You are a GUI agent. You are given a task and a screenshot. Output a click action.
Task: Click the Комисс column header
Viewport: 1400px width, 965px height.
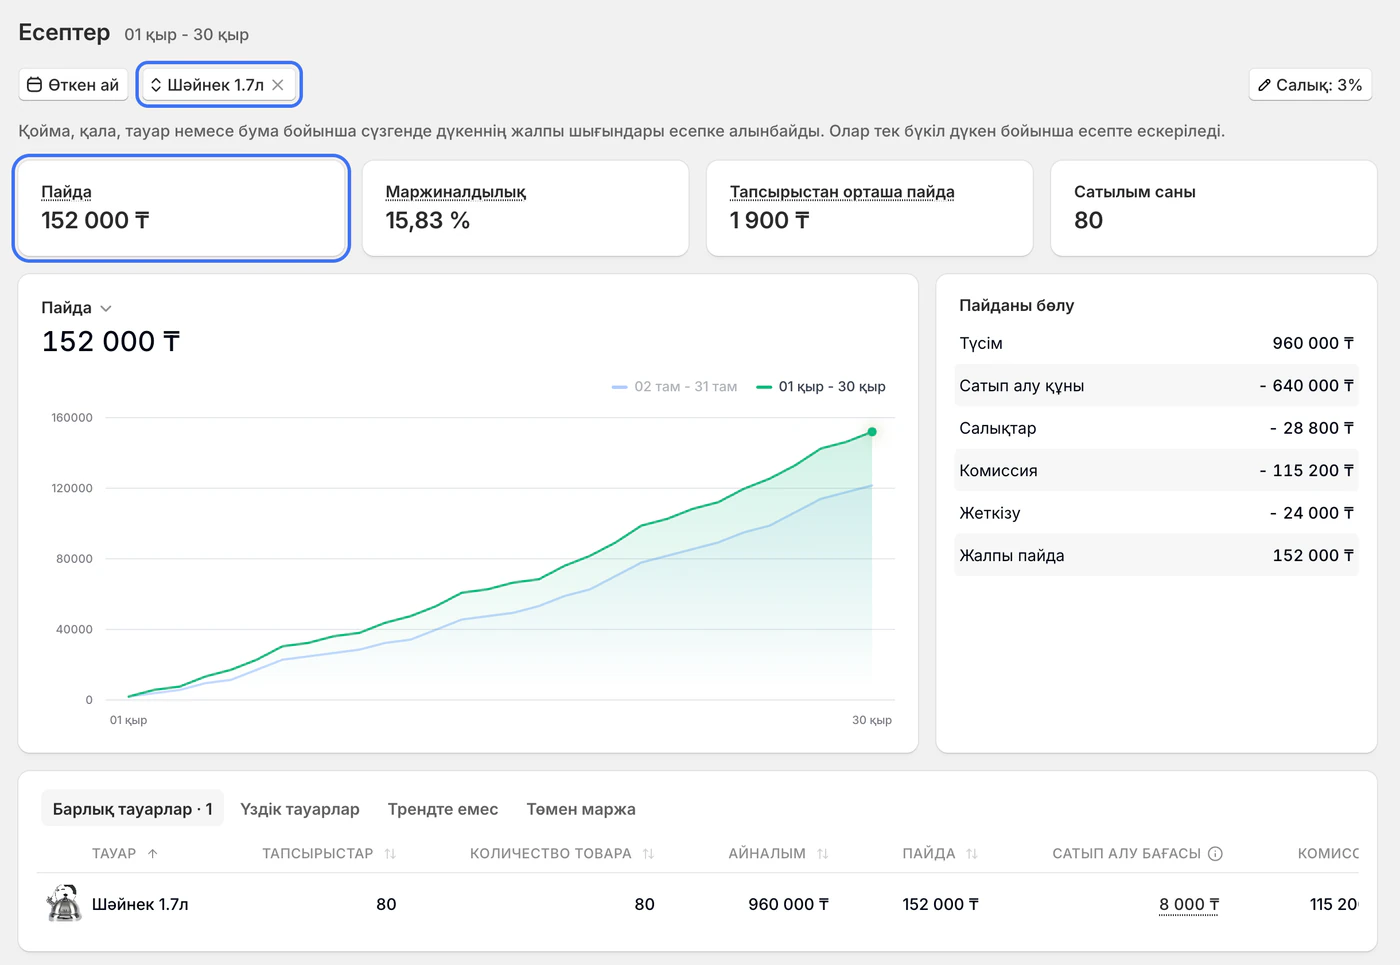pos(1328,853)
